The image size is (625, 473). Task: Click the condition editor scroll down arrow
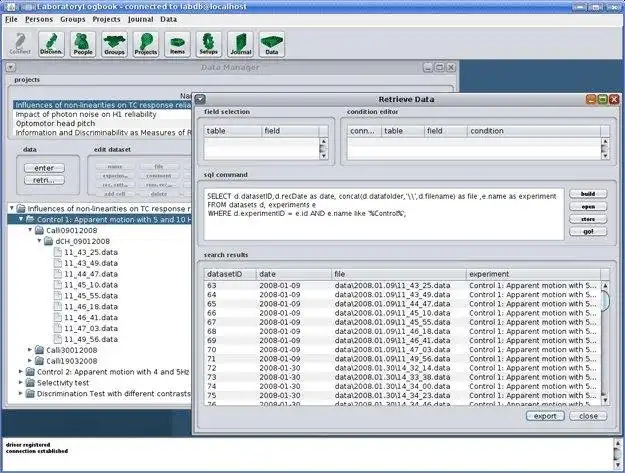click(x=605, y=156)
